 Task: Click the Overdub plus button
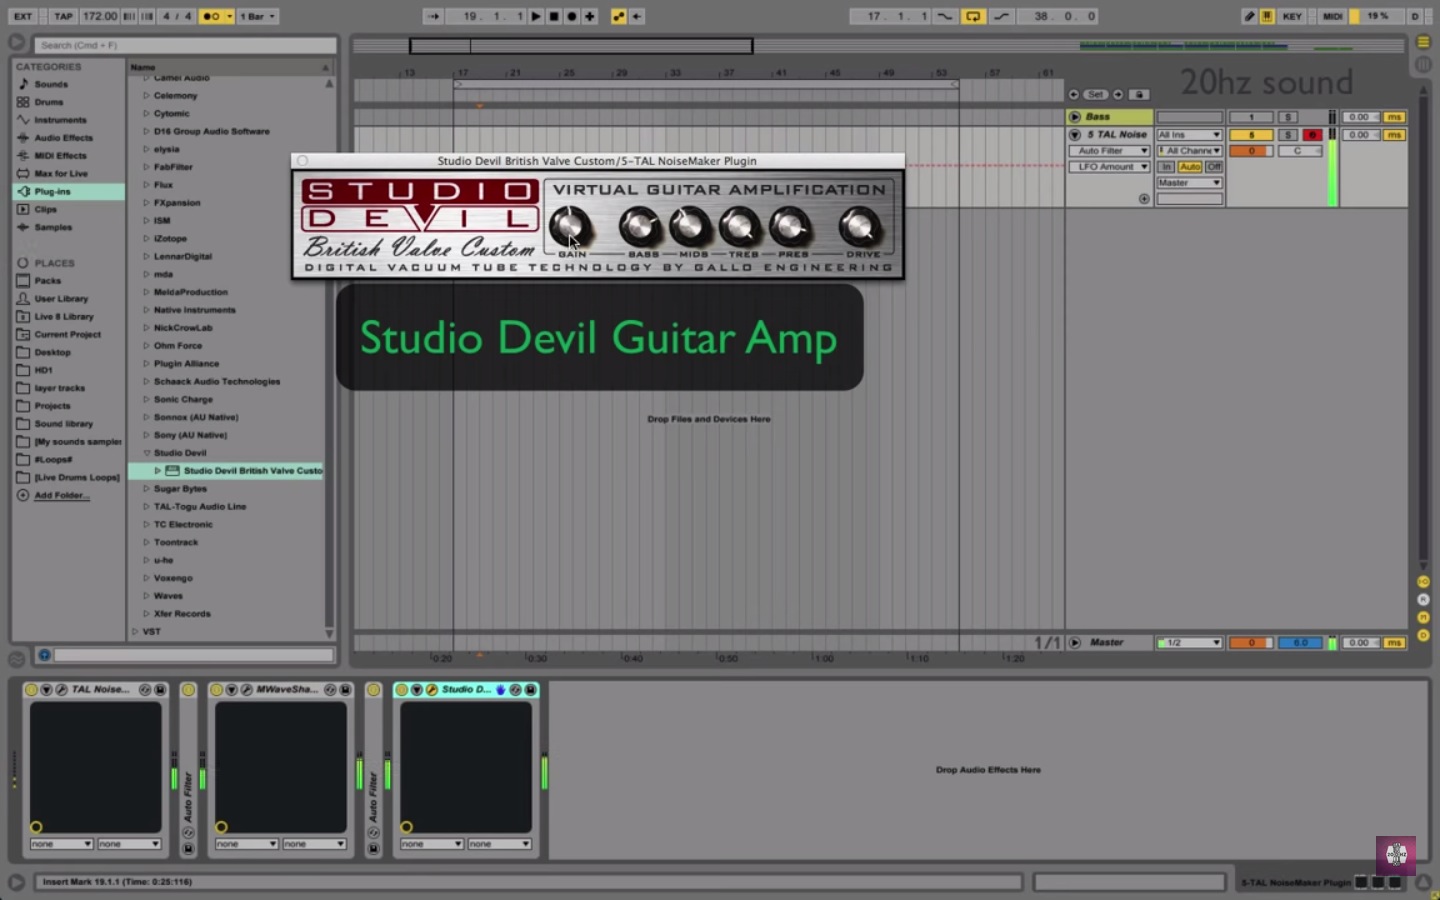tap(590, 16)
